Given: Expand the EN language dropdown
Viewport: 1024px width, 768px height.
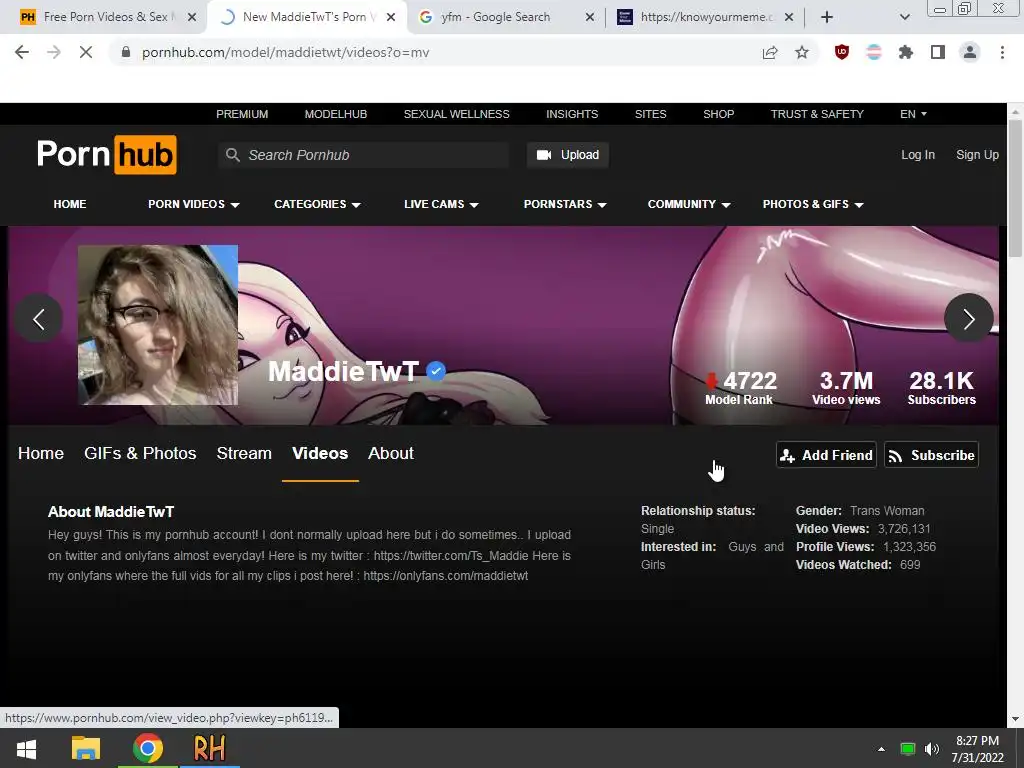Looking at the screenshot, I should [x=913, y=114].
